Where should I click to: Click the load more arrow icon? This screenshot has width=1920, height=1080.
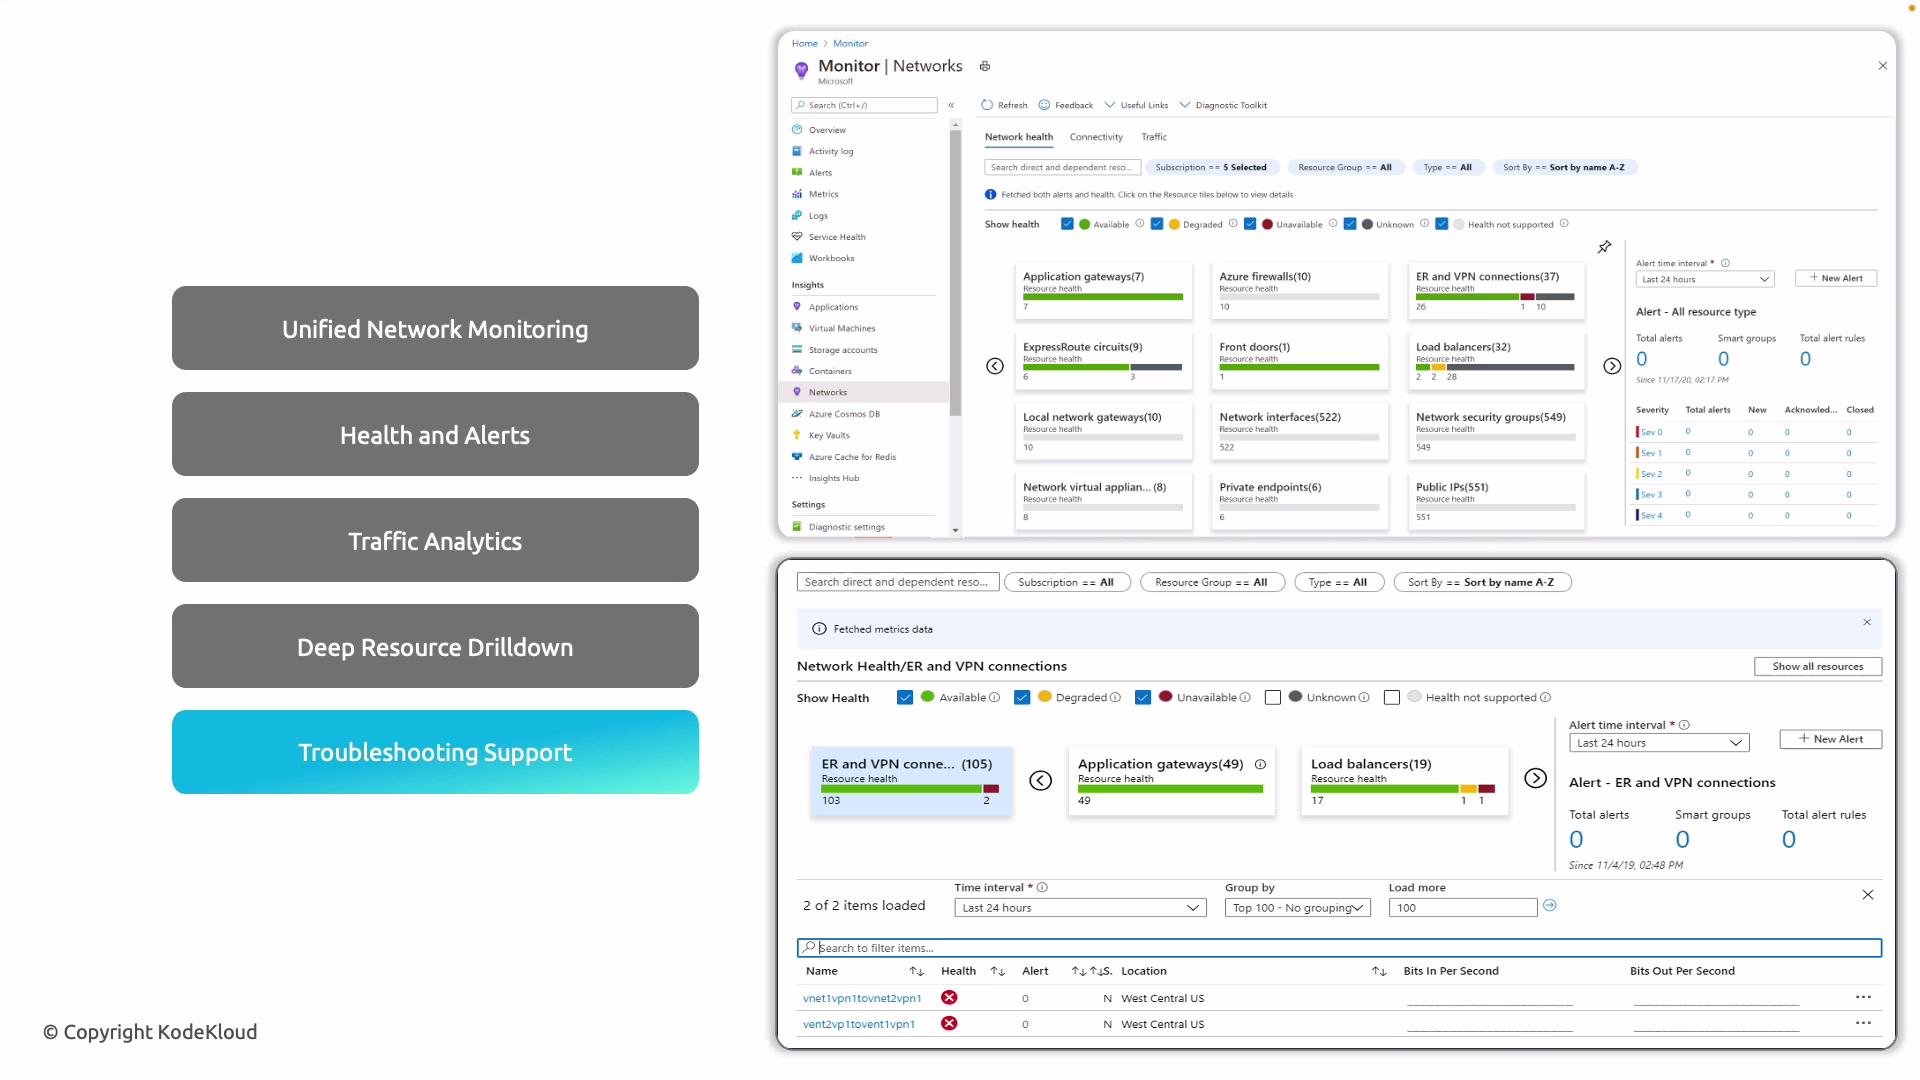pyautogui.click(x=1550, y=906)
